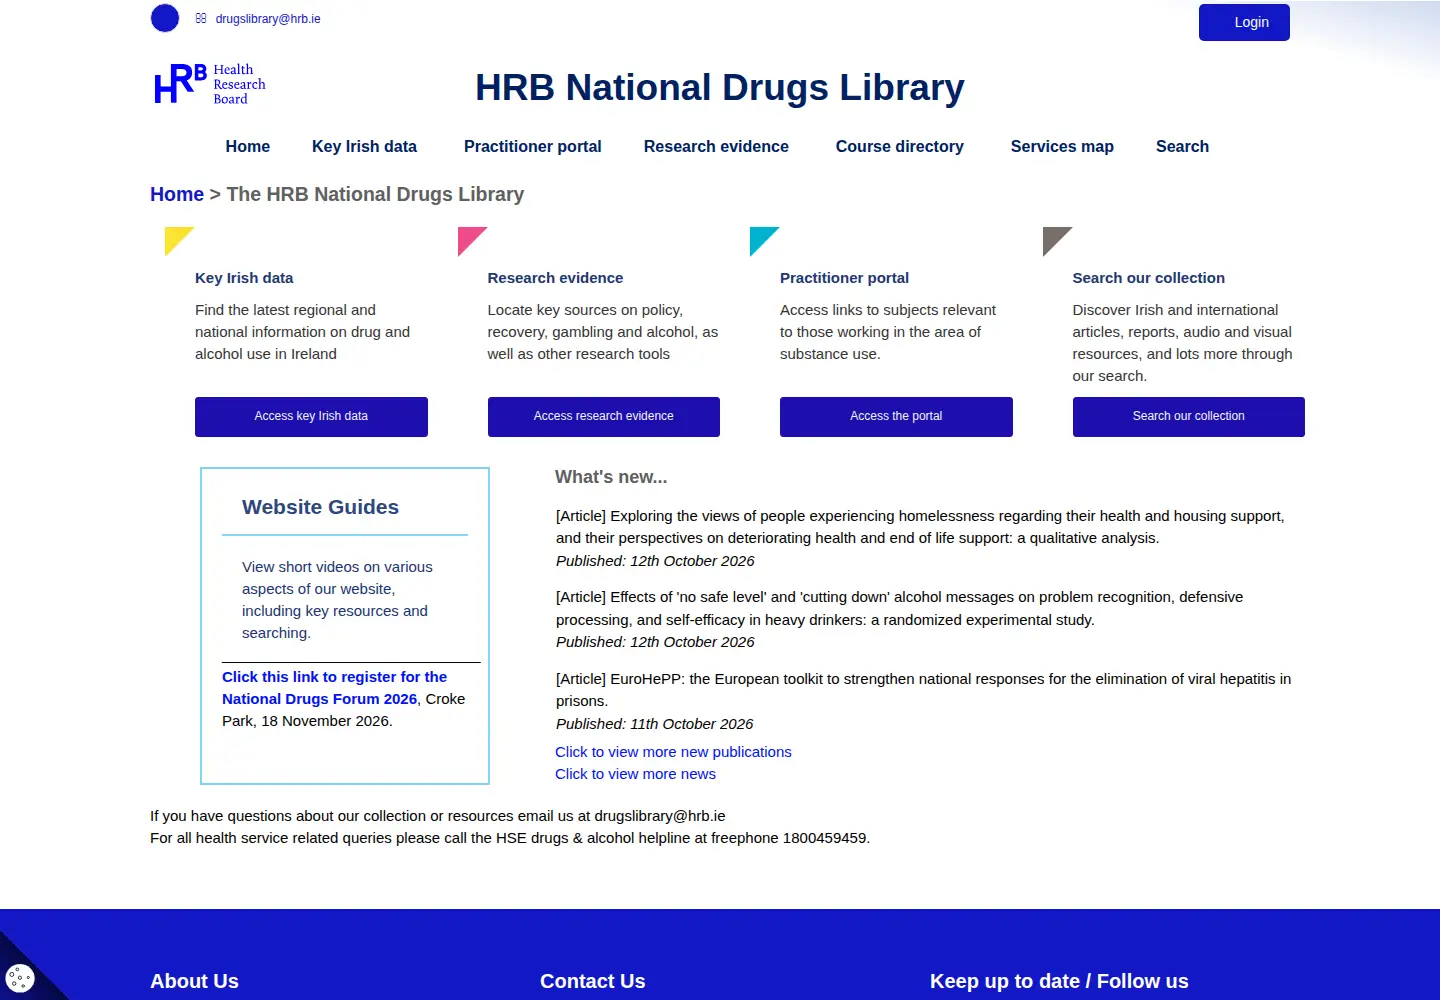Open the cookie settings icon

point(20,977)
